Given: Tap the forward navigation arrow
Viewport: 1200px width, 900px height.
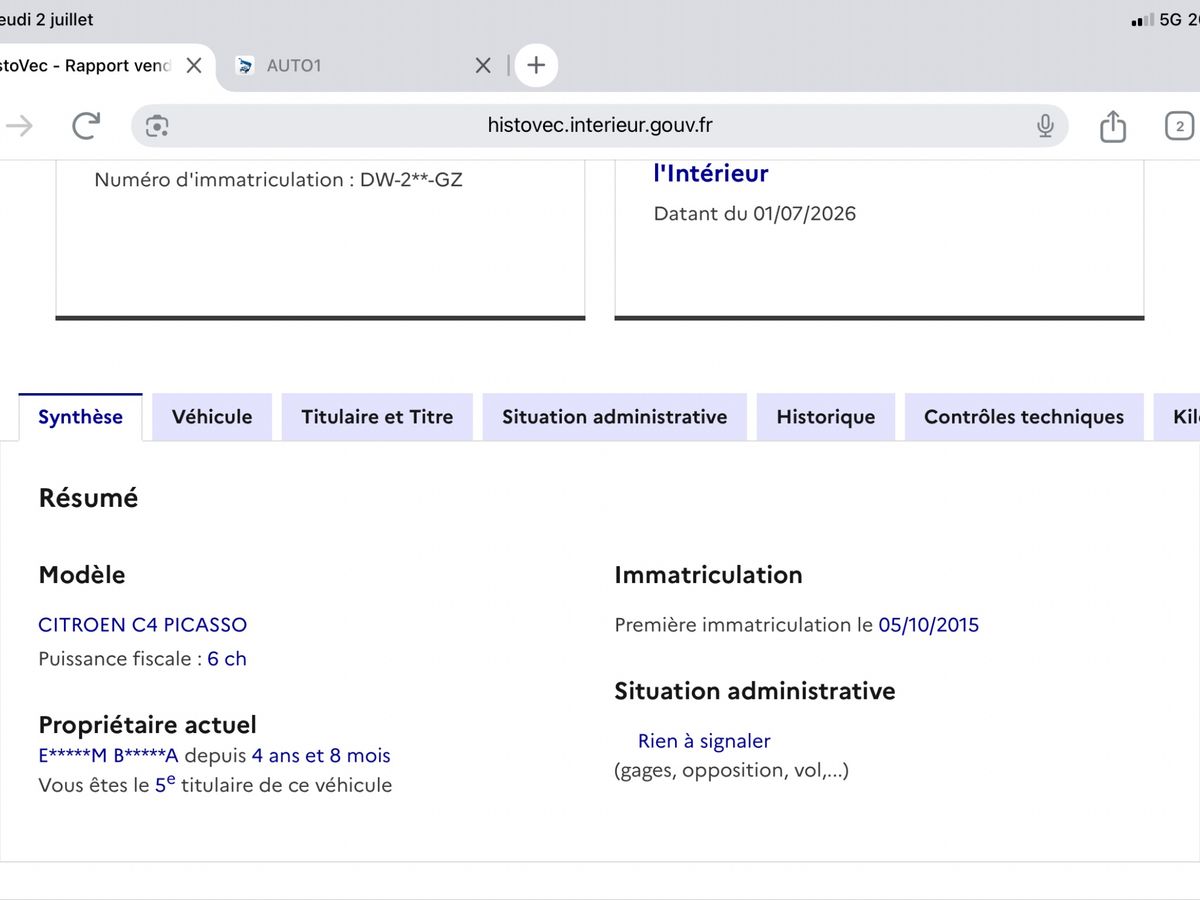Looking at the screenshot, I should coord(20,125).
